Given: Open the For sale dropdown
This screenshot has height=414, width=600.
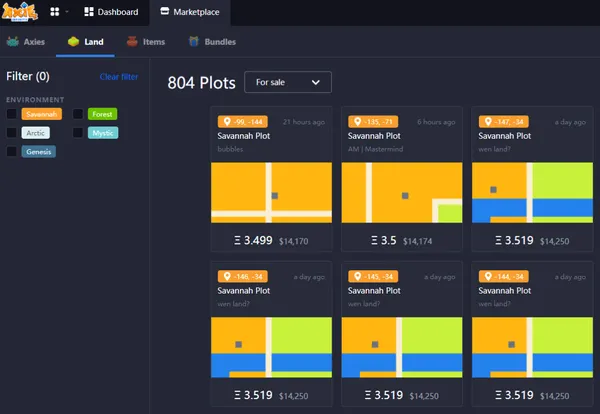Looking at the screenshot, I should (x=287, y=82).
